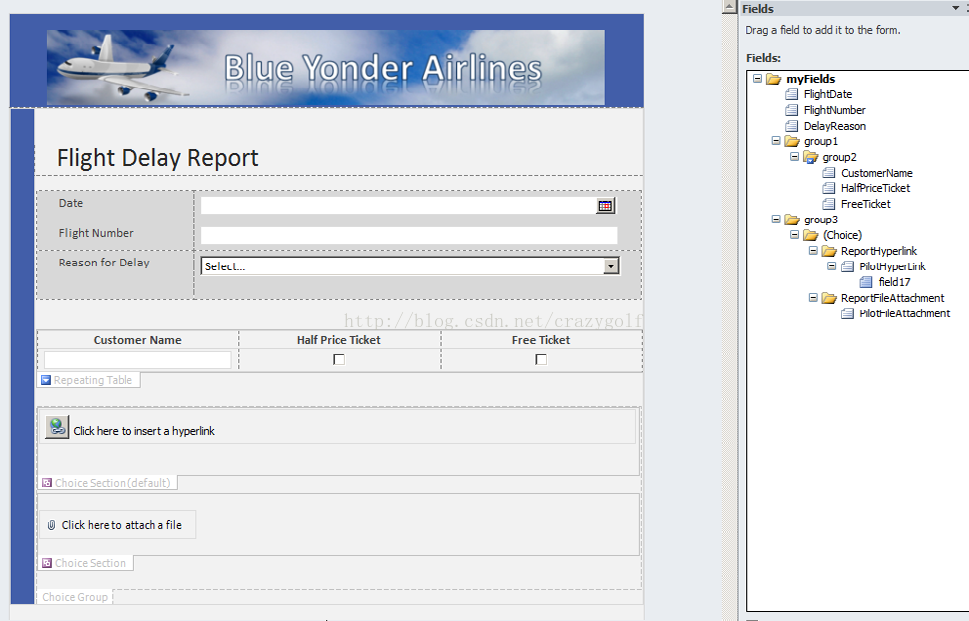Click the HalfPriceTicket field icon
Image resolution: width=969 pixels, height=621 pixels.
click(x=829, y=188)
